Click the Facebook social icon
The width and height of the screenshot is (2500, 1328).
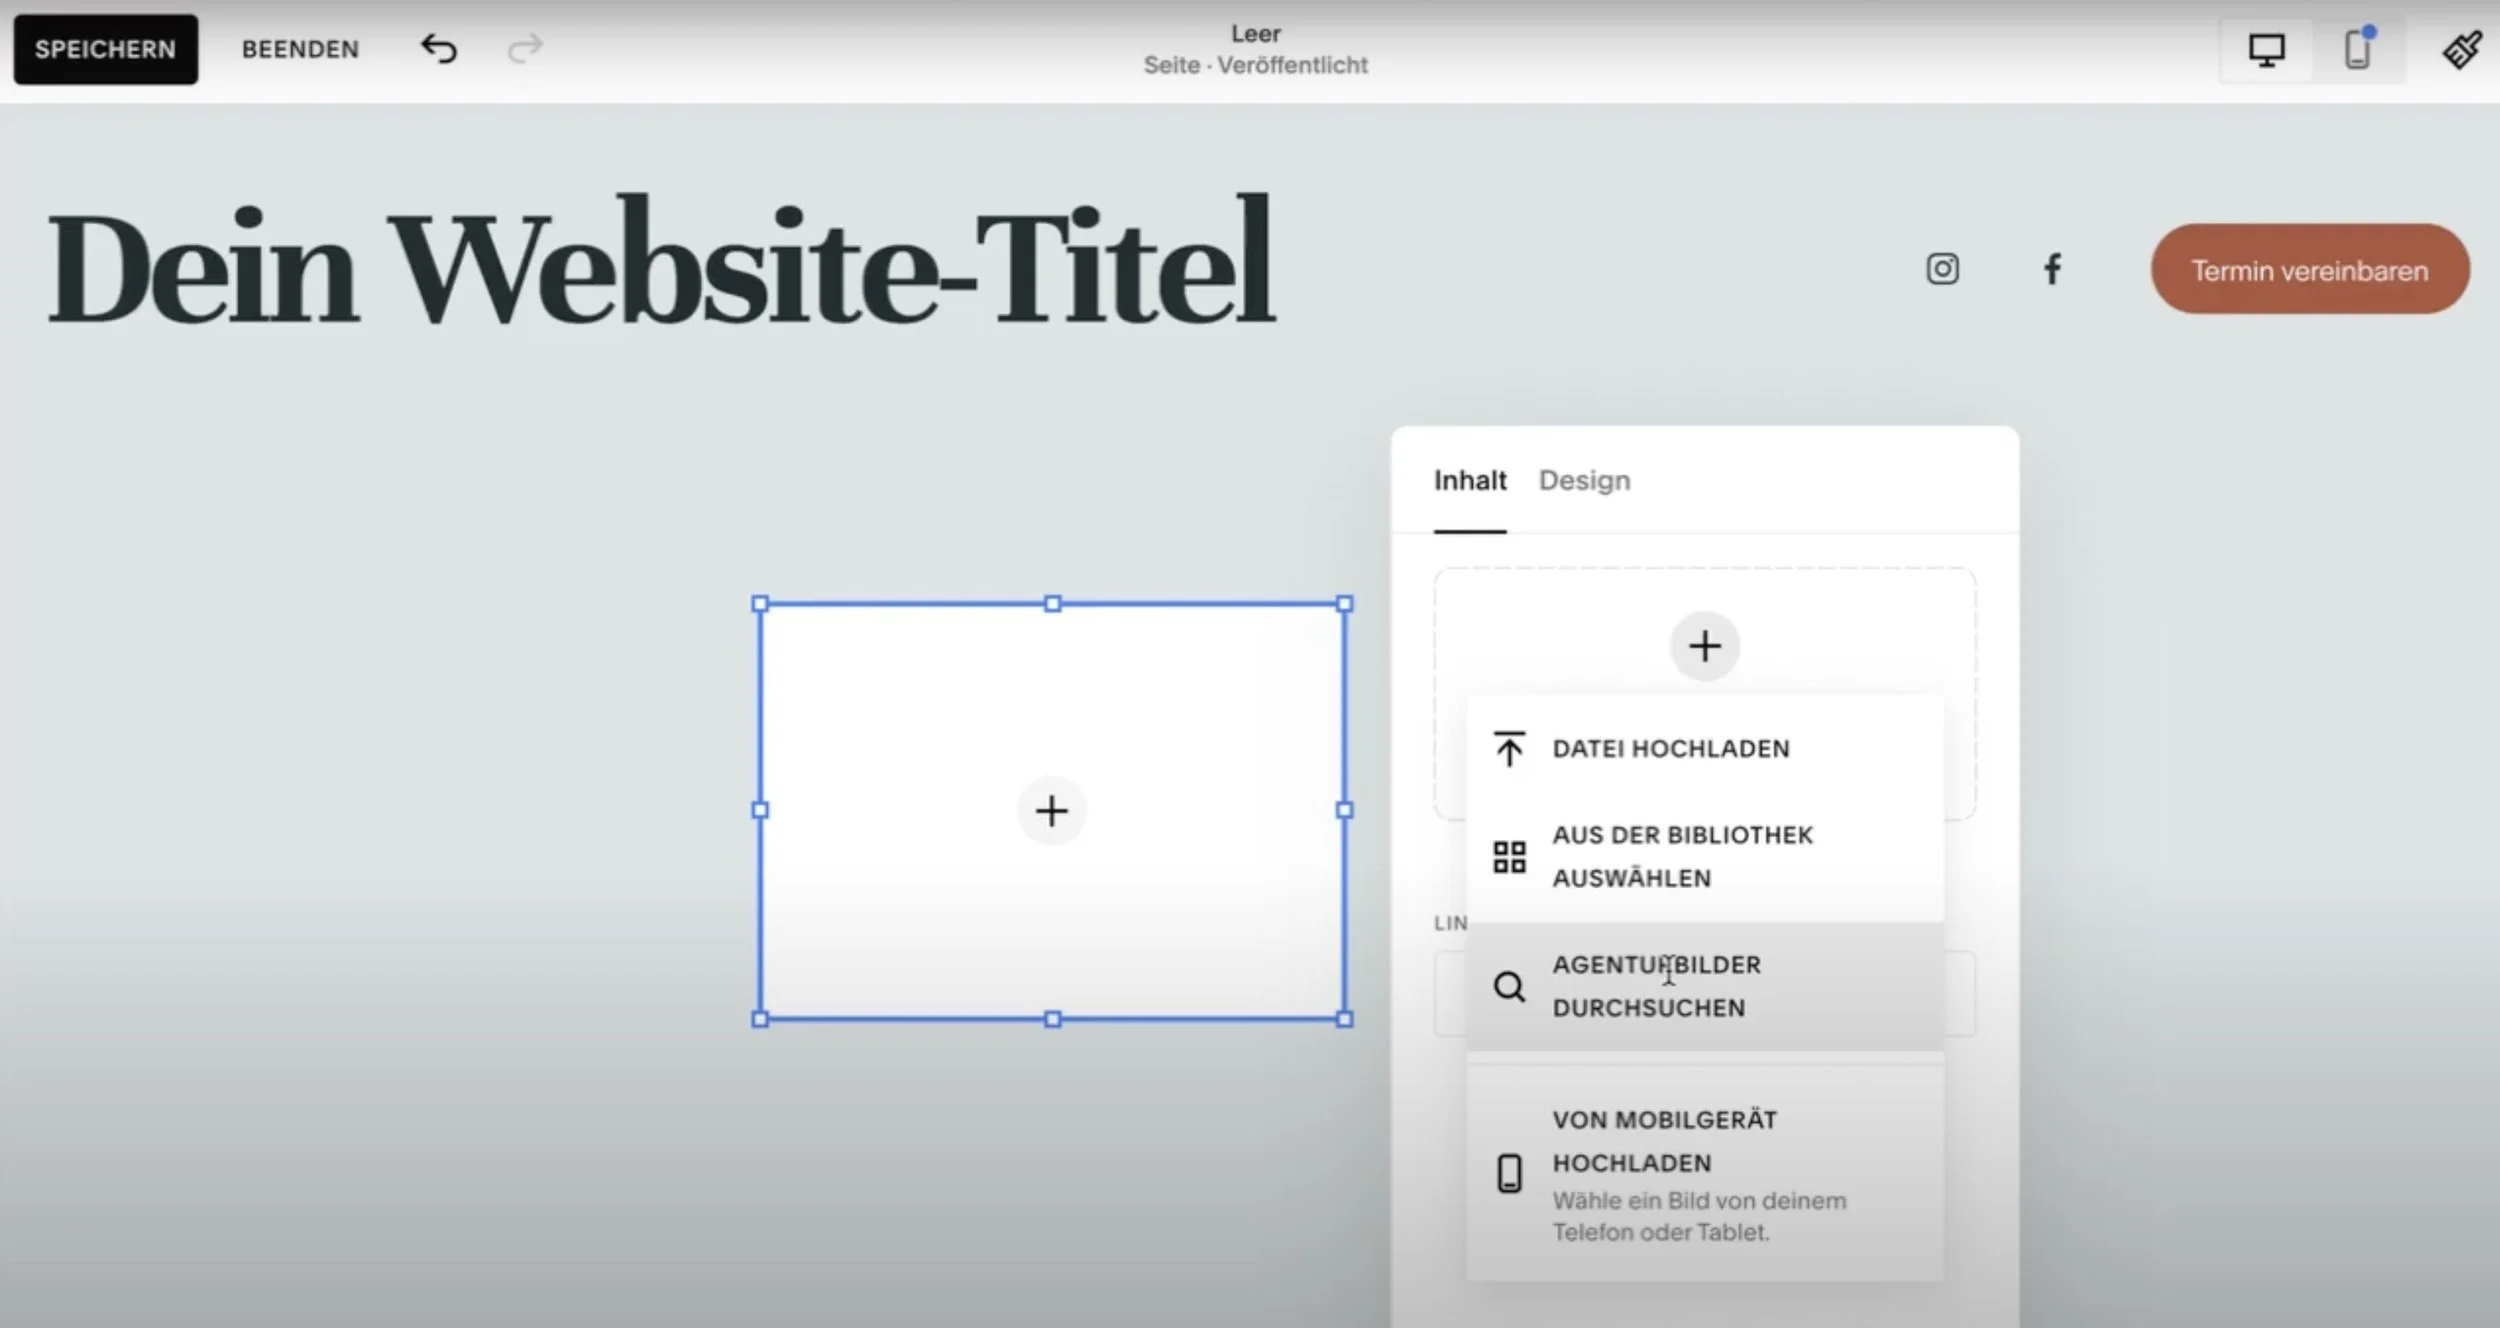click(x=2052, y=269)
